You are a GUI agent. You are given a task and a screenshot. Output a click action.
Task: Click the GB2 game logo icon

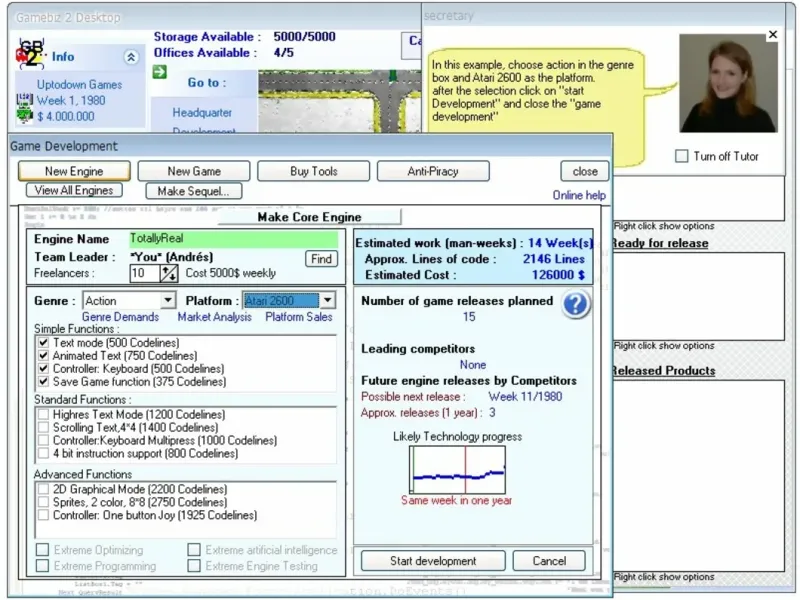(30, 54)
